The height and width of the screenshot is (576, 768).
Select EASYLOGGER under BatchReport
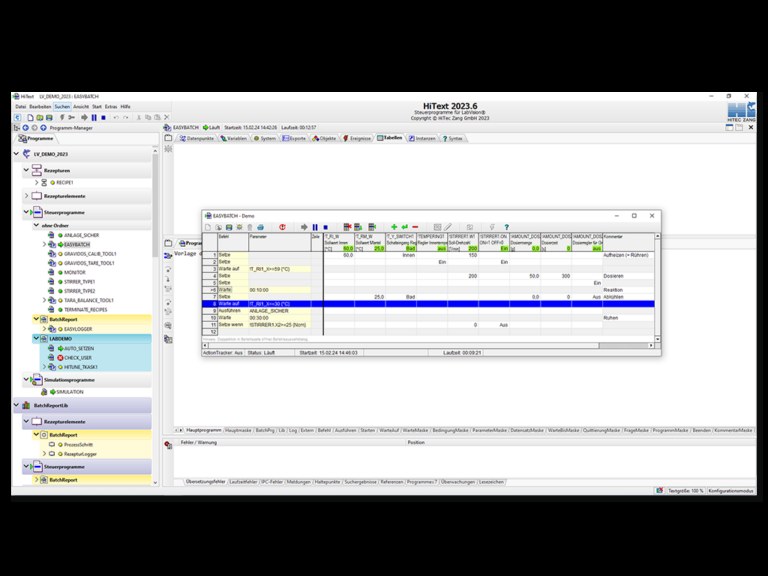pos(78,329)
